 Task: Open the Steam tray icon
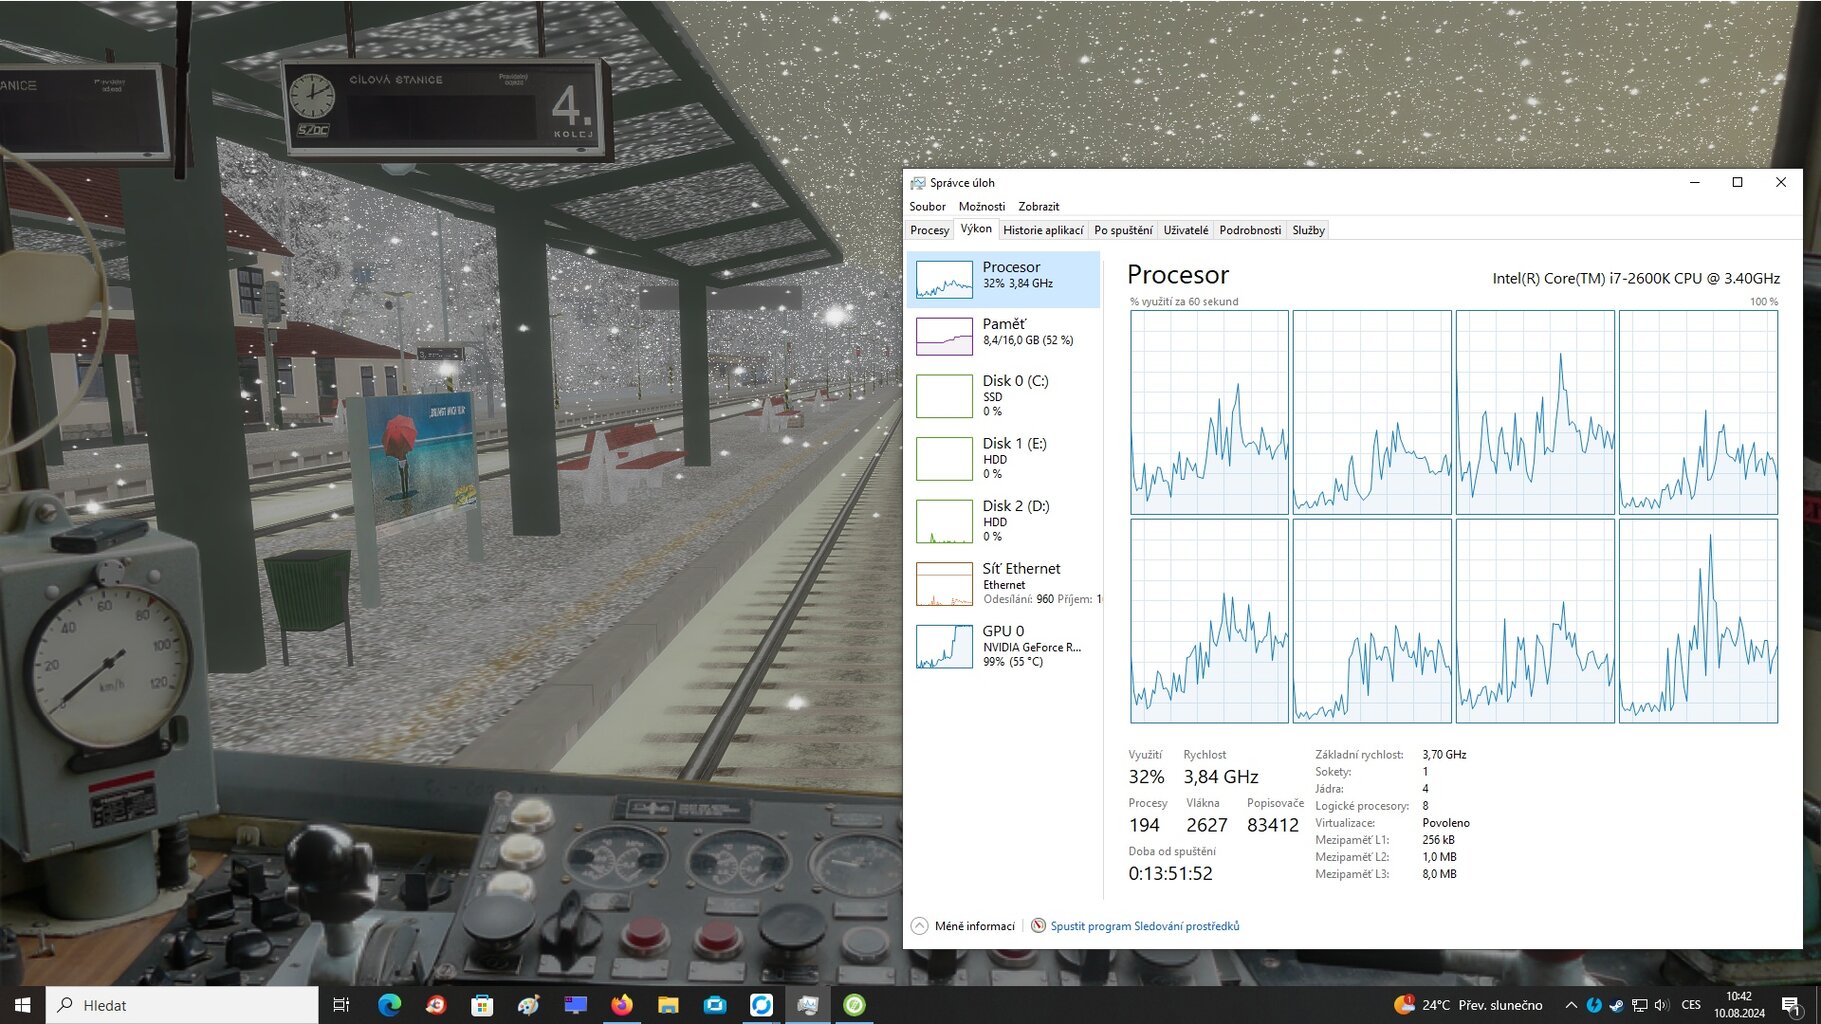(1616, 1005)
